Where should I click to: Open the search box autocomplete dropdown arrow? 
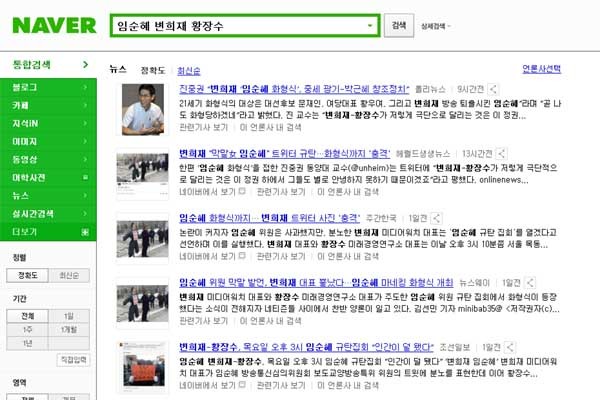tap(370, 26)
